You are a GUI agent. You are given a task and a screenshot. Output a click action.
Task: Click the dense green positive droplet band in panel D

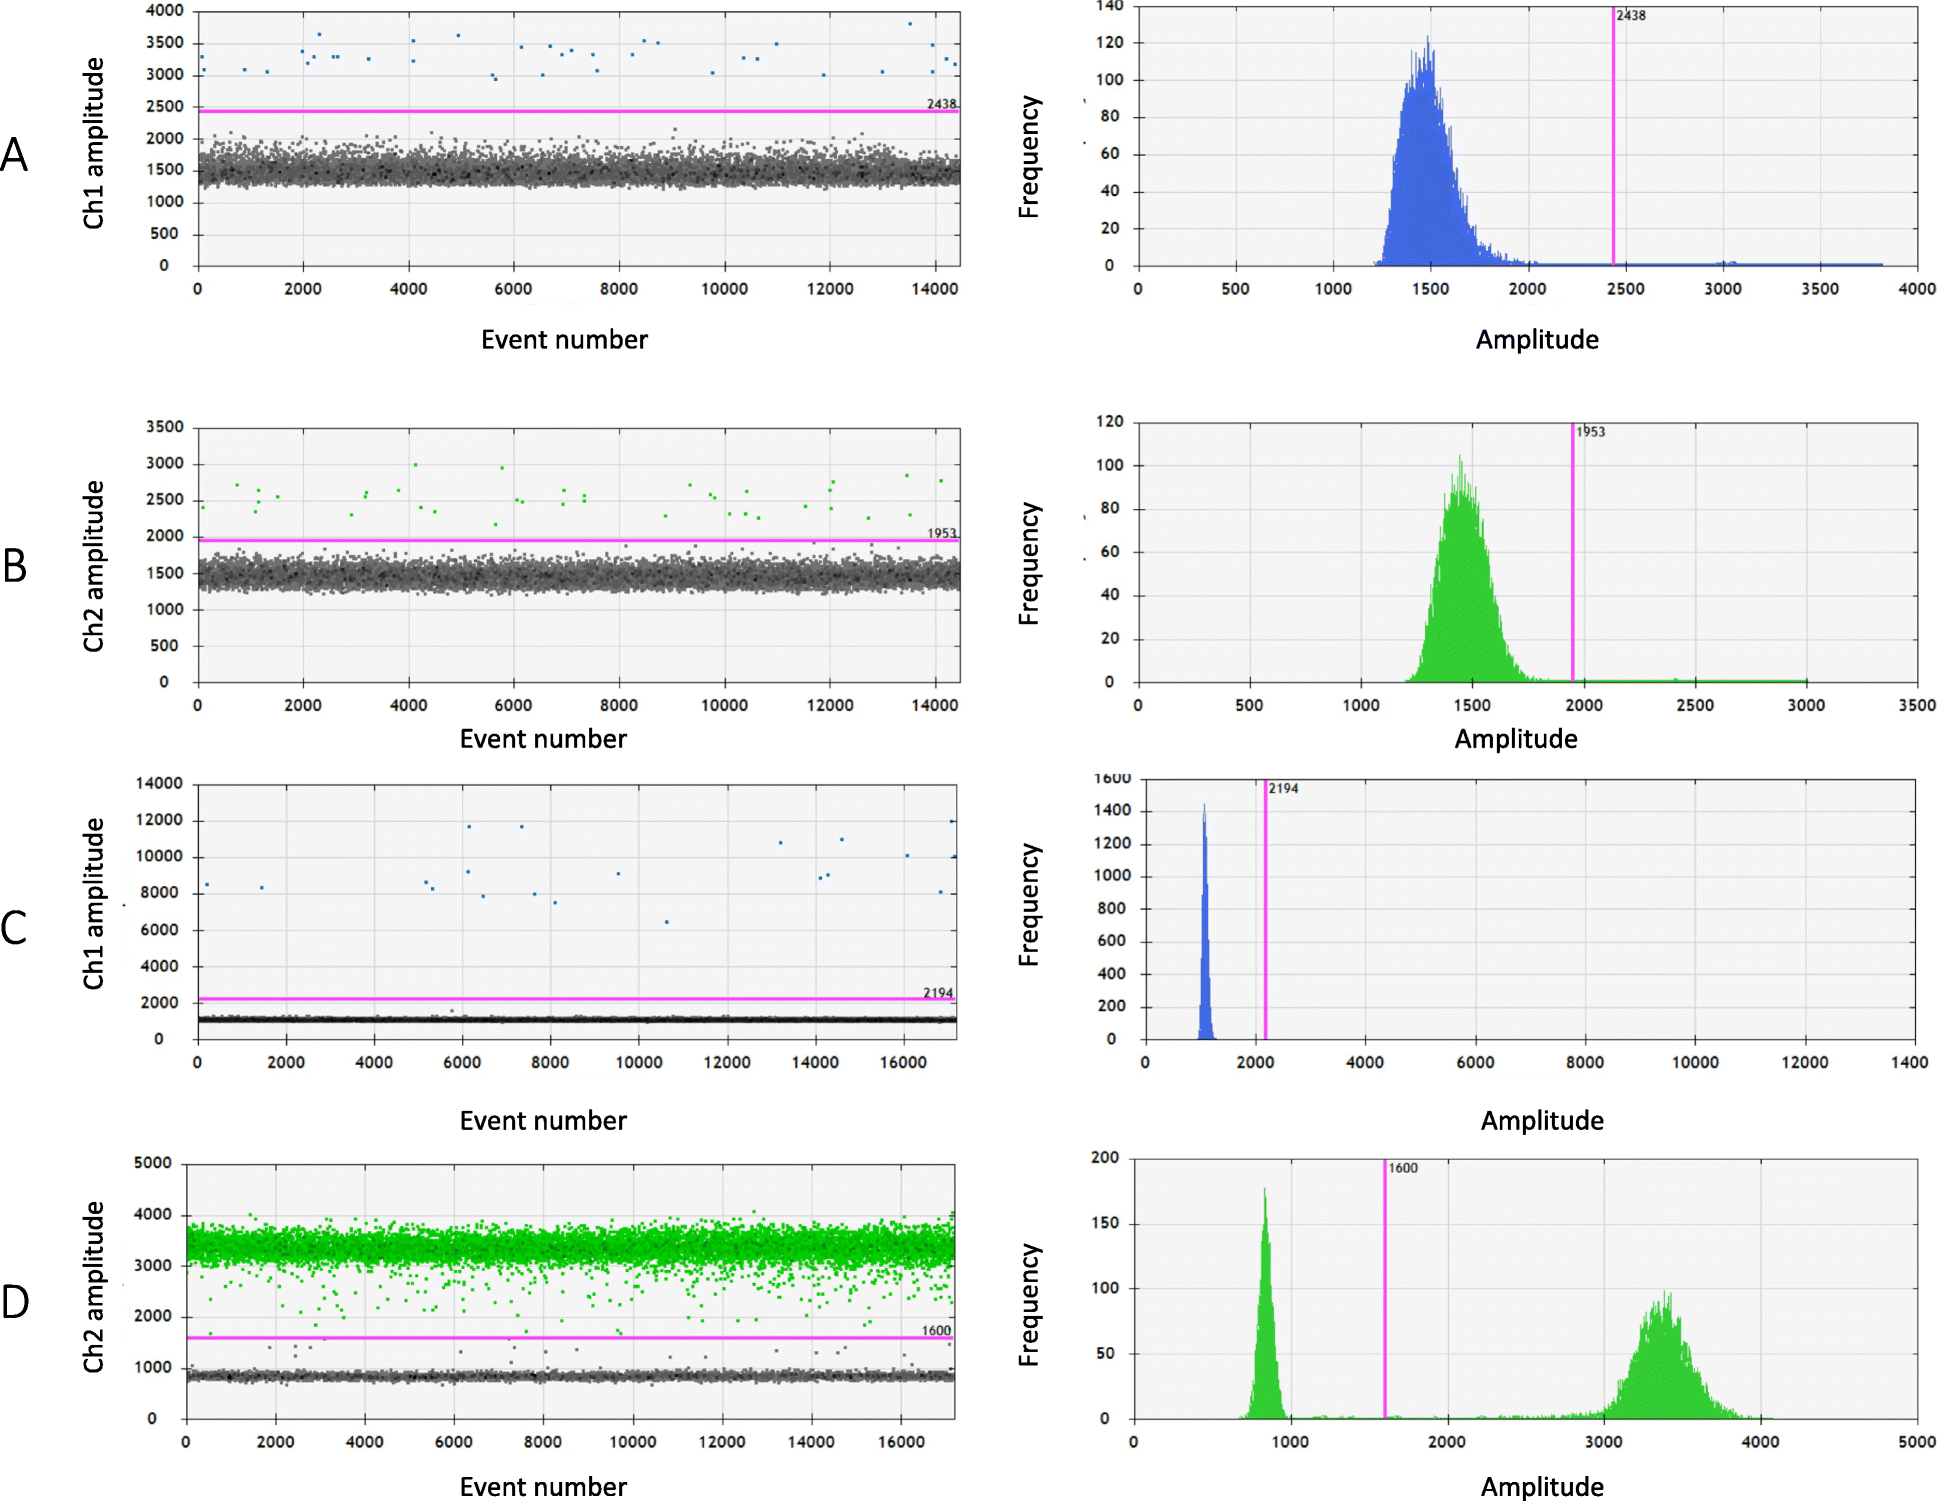point(570,1247)
